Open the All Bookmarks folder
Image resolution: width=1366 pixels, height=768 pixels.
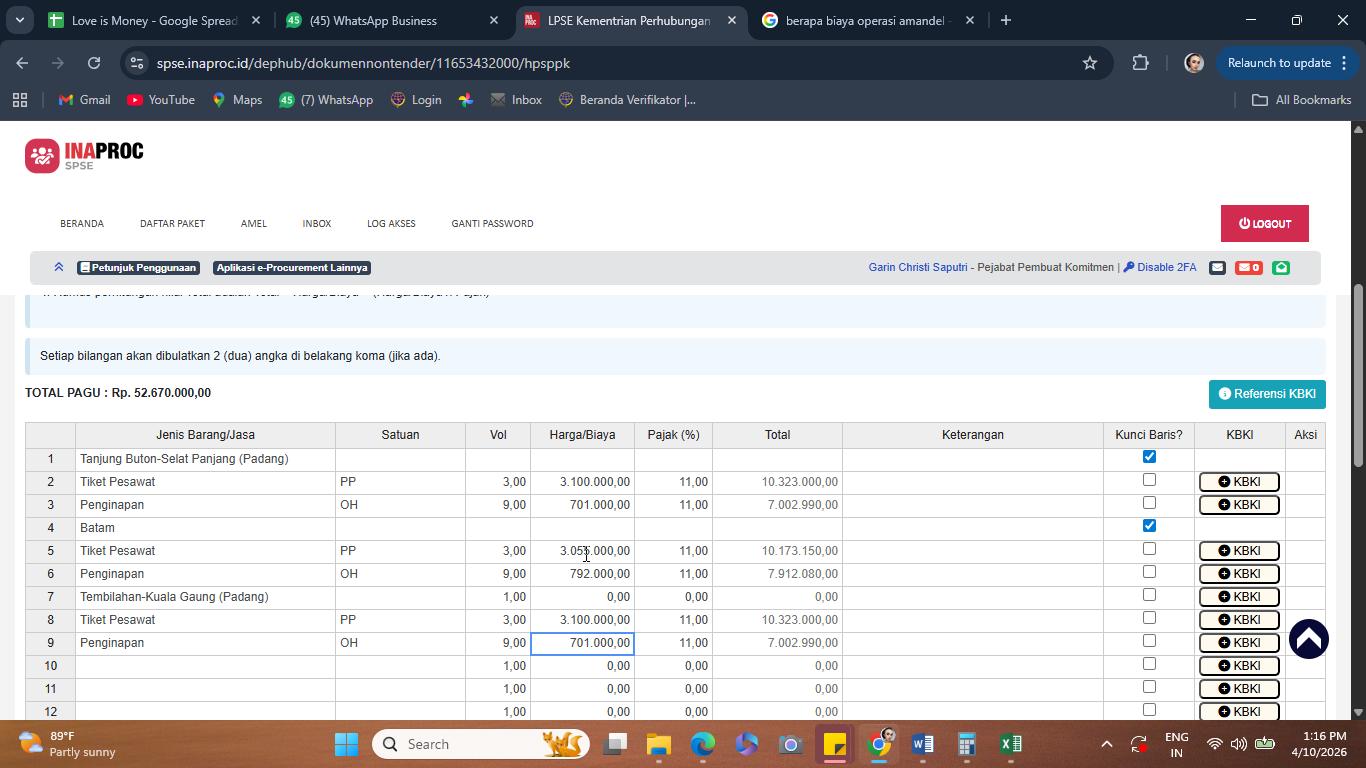pyautogui.click(x=1301, y=100)
